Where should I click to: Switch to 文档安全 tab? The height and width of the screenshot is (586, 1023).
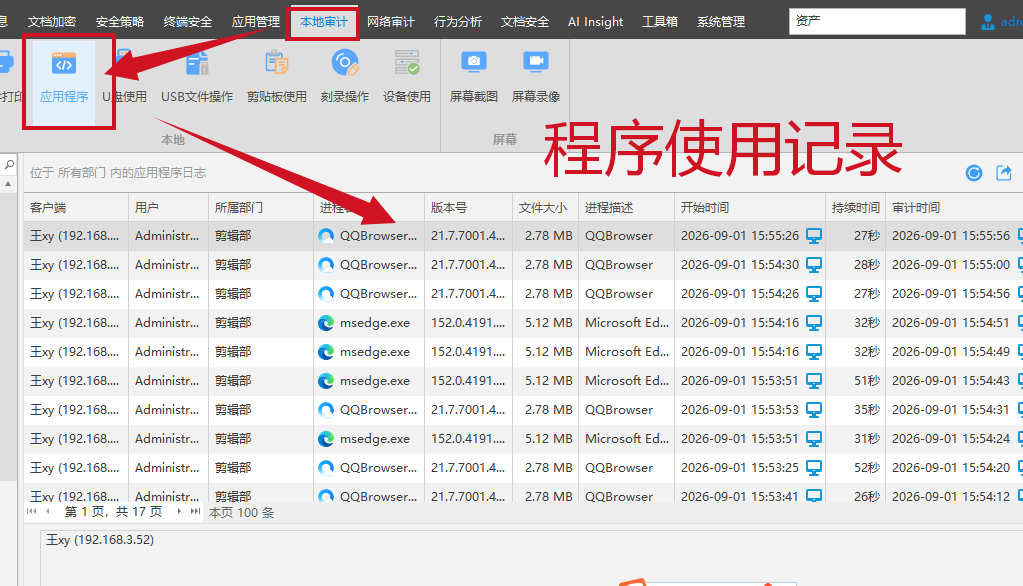[x=525, y=22]
